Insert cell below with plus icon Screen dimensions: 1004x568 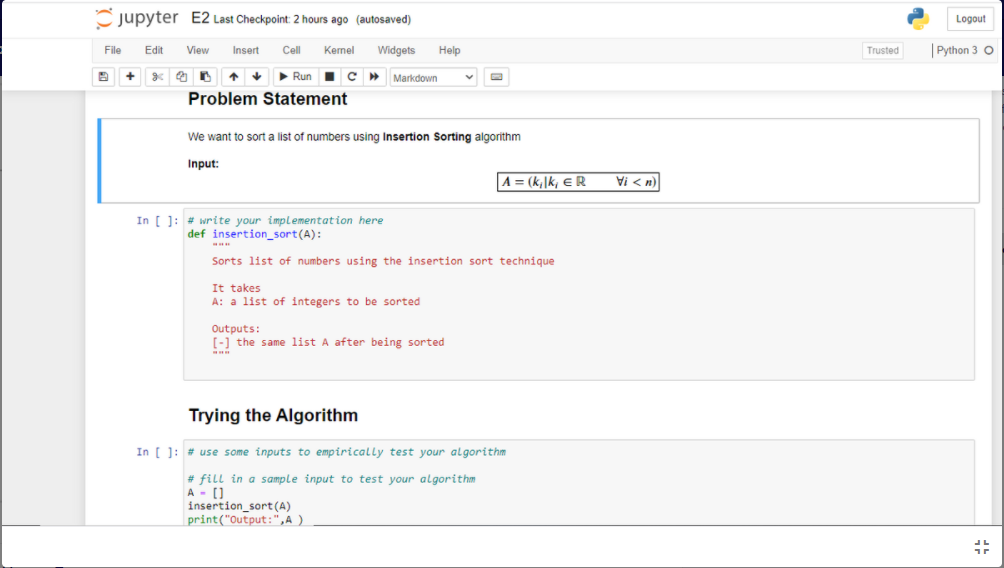tap(130, 77)
